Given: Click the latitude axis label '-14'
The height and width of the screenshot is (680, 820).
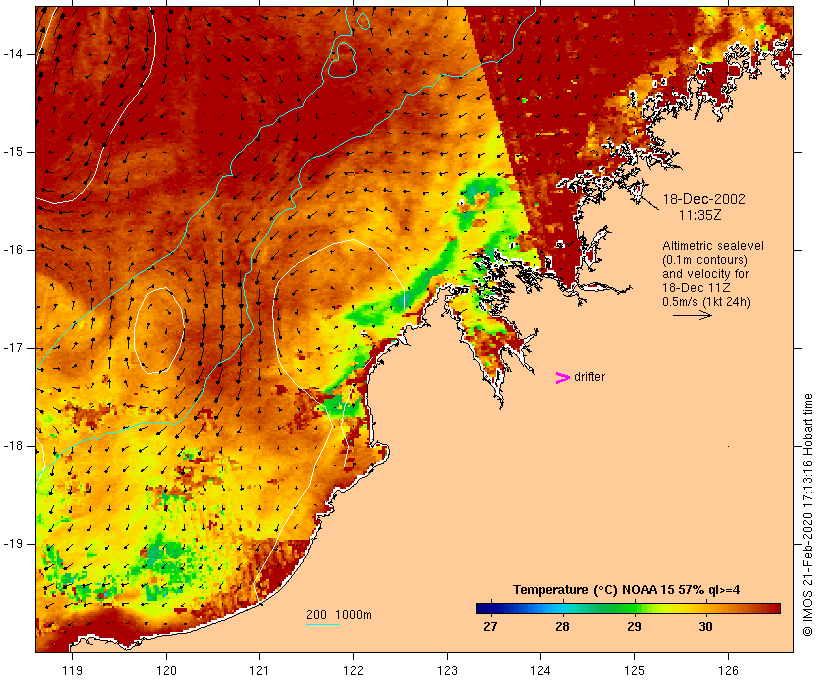Looking at the screenshot, I should tap(13, 54).
